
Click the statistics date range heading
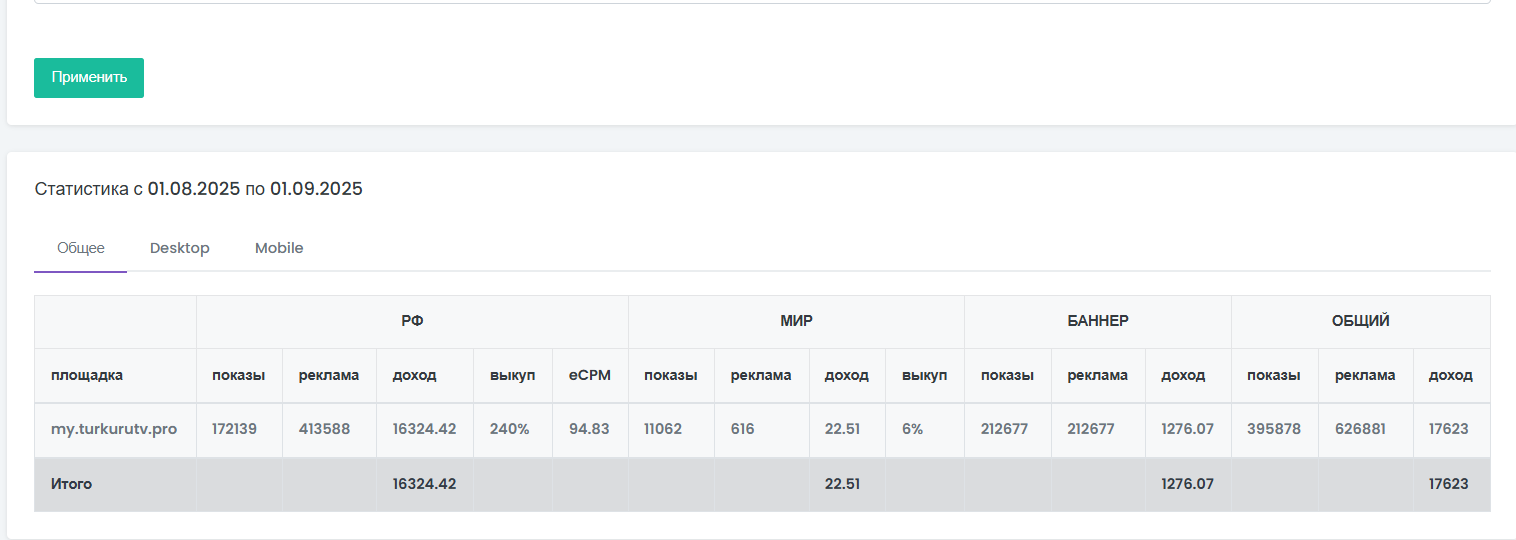[x=198, y=189]
